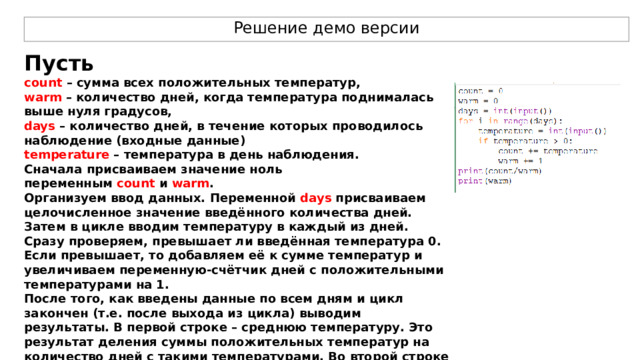Click the code line 'warm = 0'

click(478, 101)
